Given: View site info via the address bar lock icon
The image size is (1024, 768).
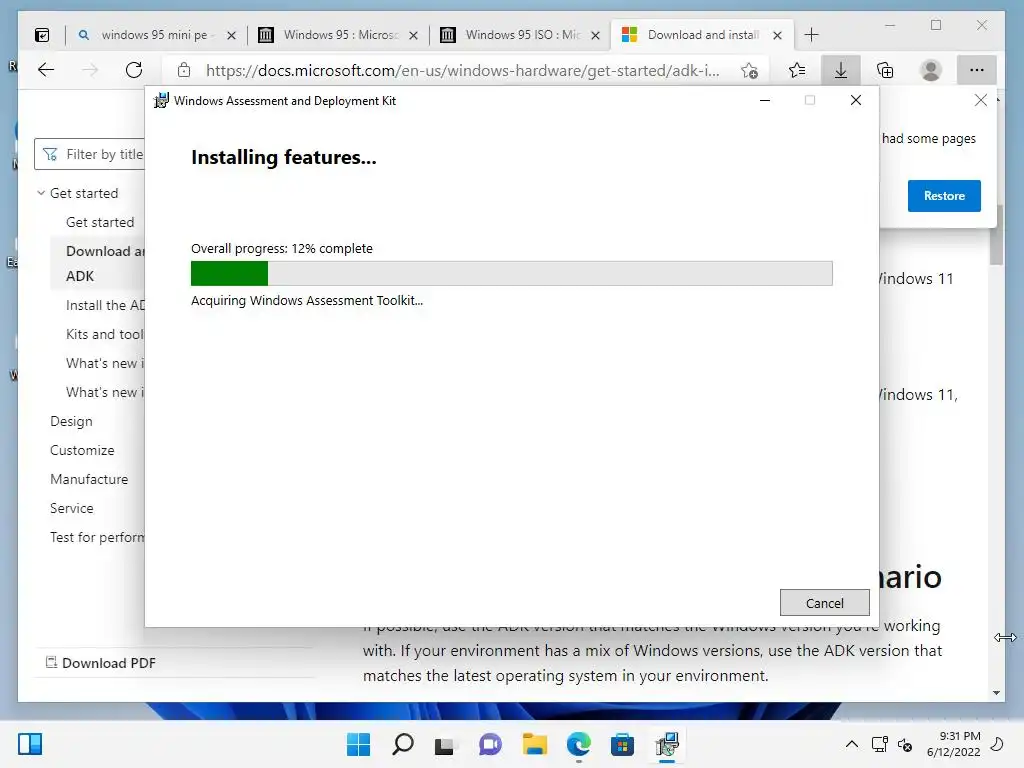Looking at the screenshot, I should tap(184, 70).
